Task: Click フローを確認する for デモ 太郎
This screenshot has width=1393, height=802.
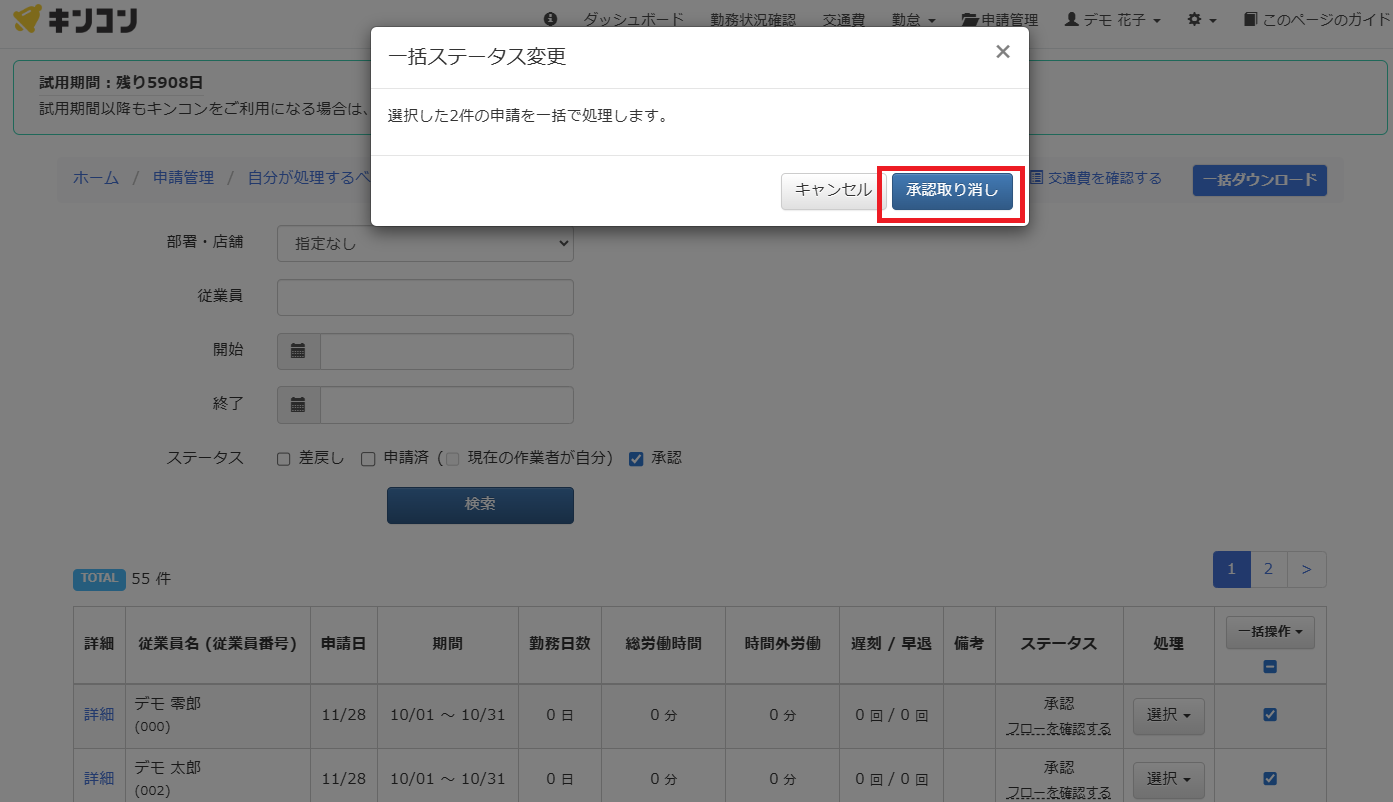Action: pyautogui.click(x=1059, y=792)
